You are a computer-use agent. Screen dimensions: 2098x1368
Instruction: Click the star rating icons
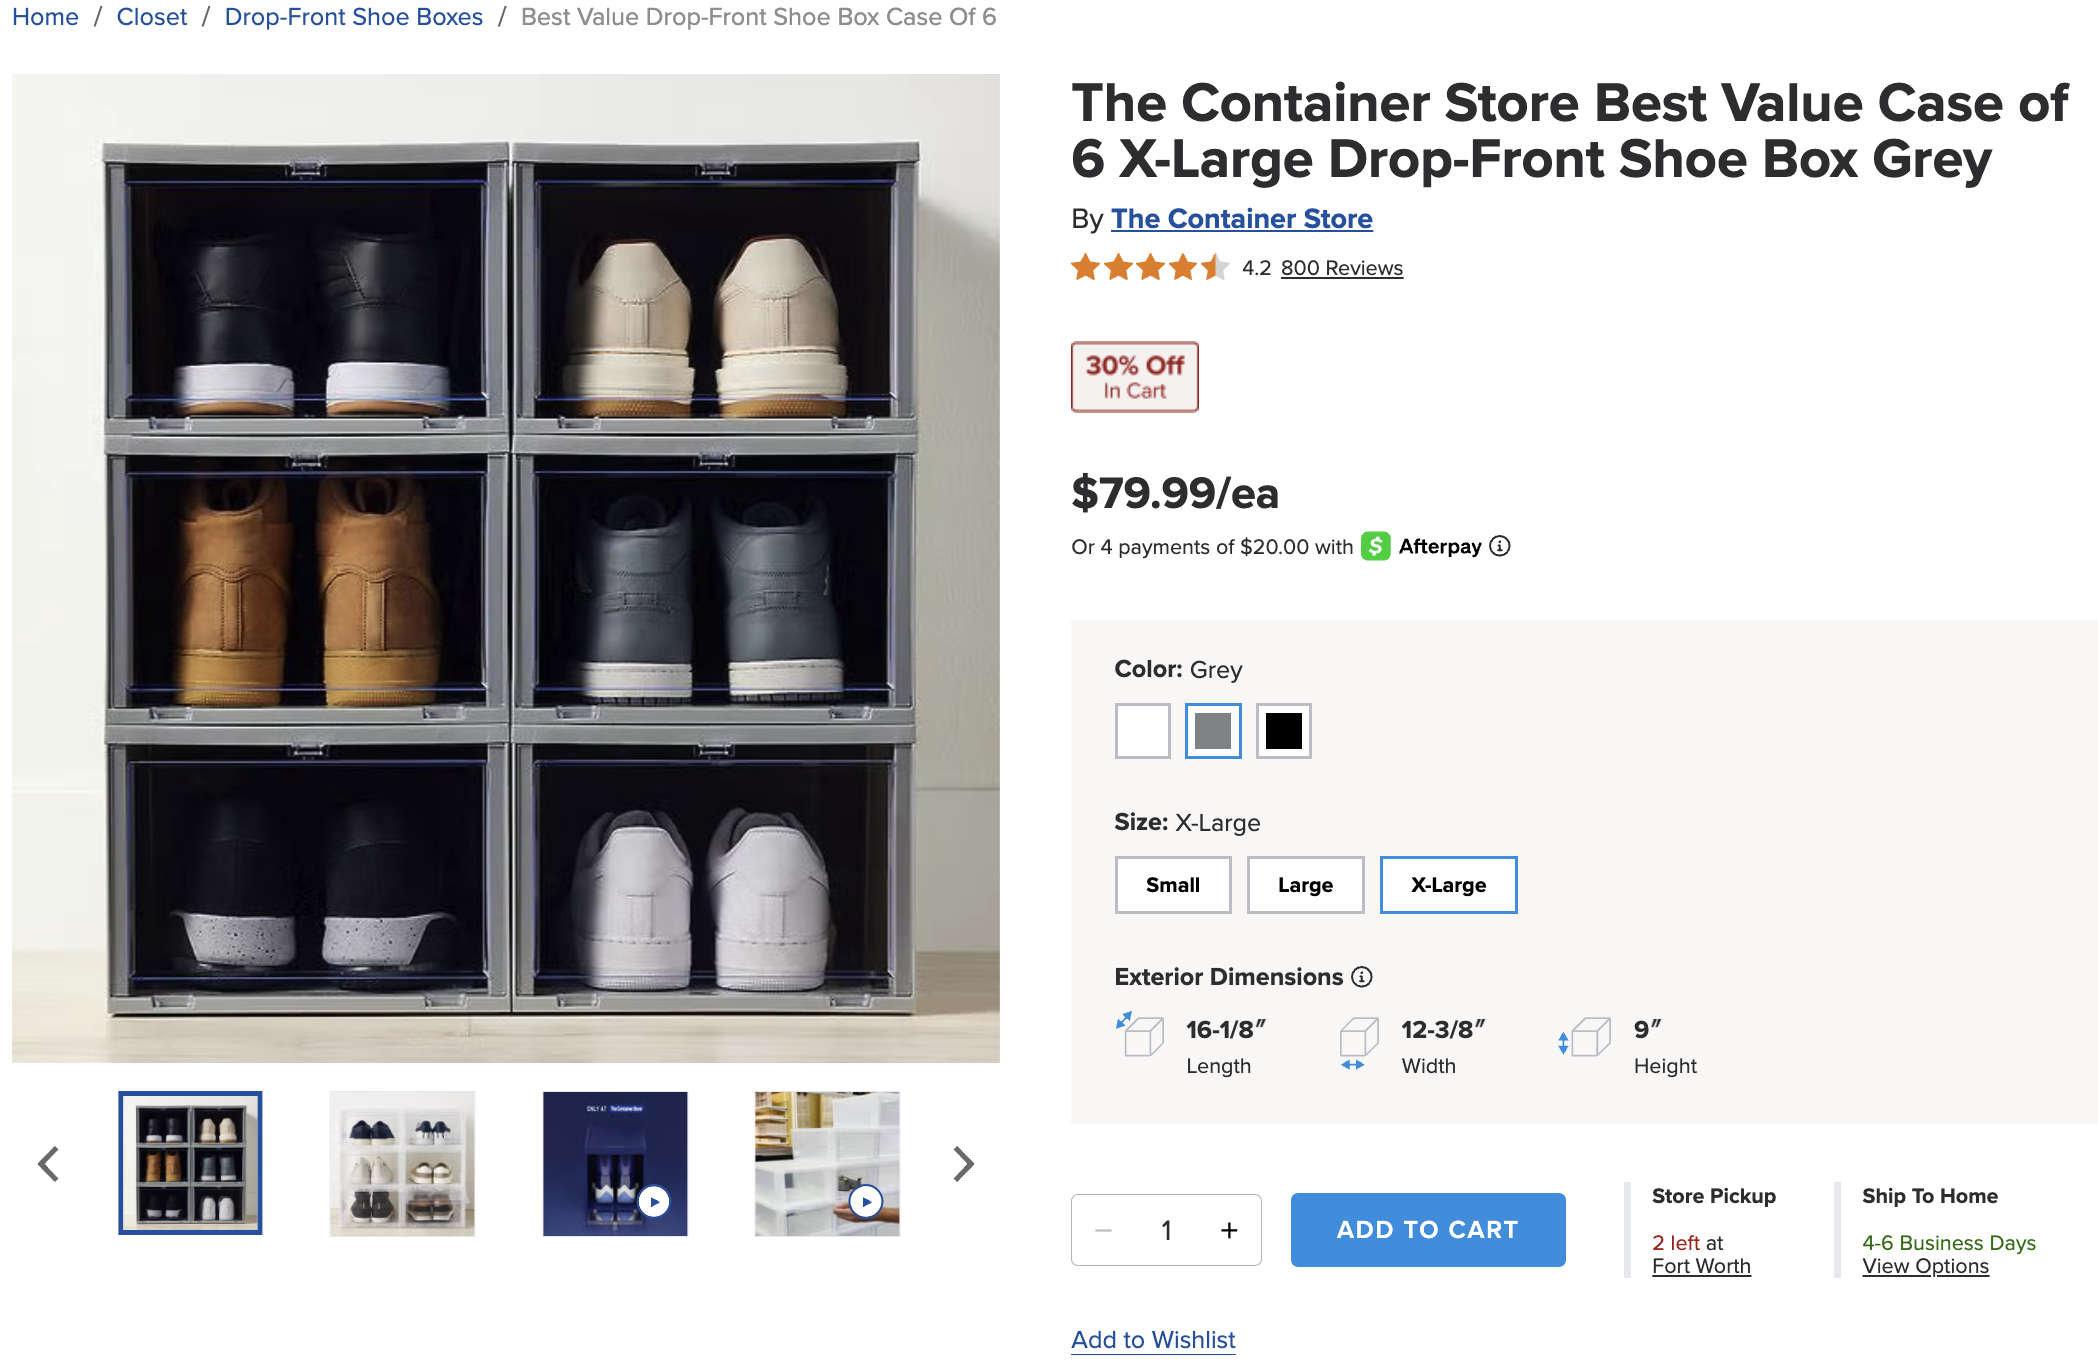(1150, 267)
